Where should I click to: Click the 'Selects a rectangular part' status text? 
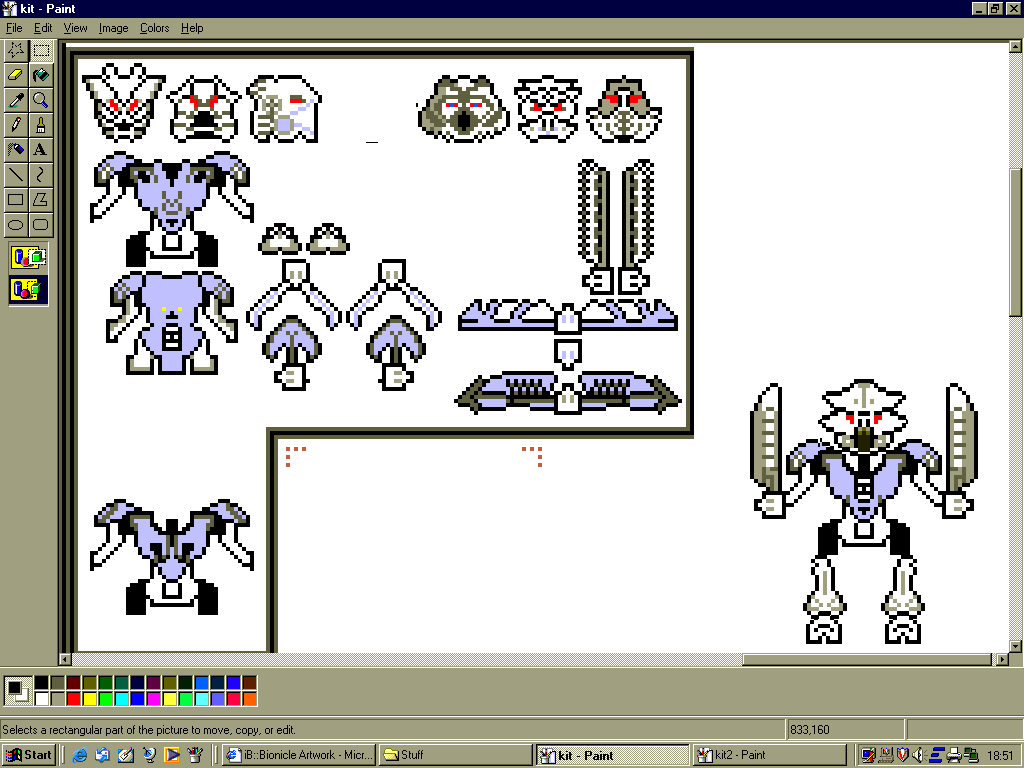149,729
